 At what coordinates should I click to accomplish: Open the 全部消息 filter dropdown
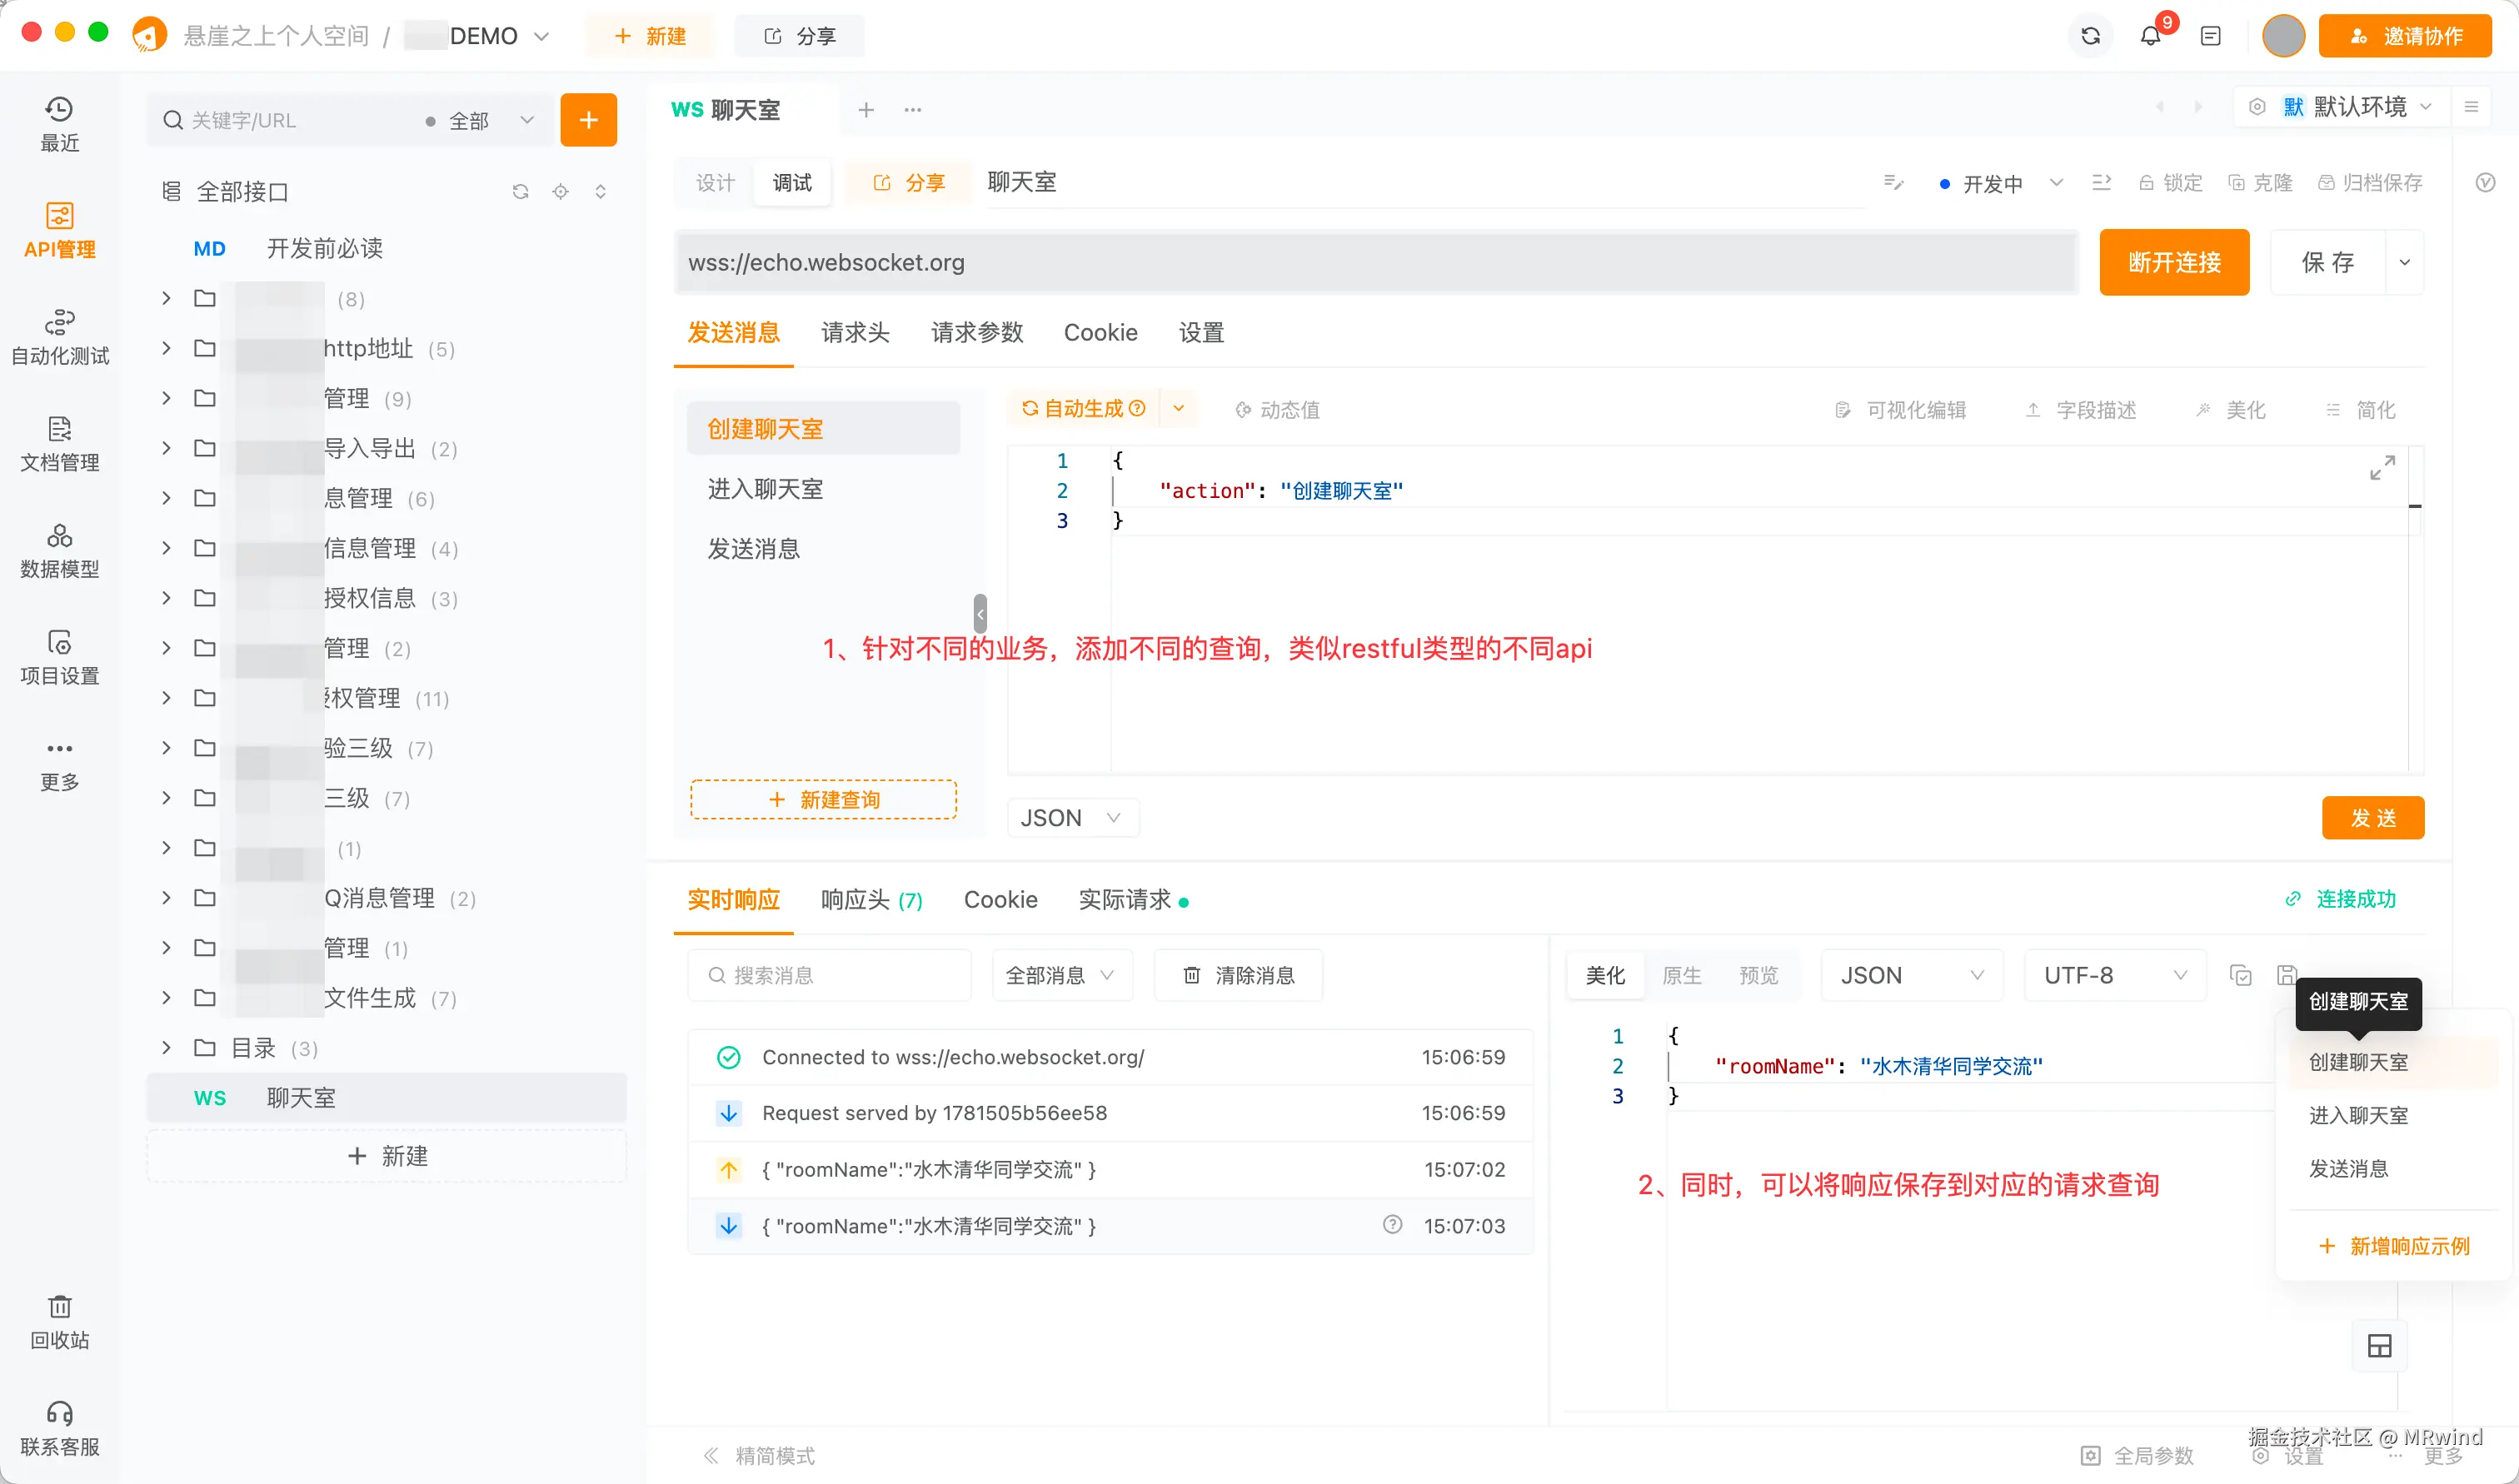pos(1061,975)
